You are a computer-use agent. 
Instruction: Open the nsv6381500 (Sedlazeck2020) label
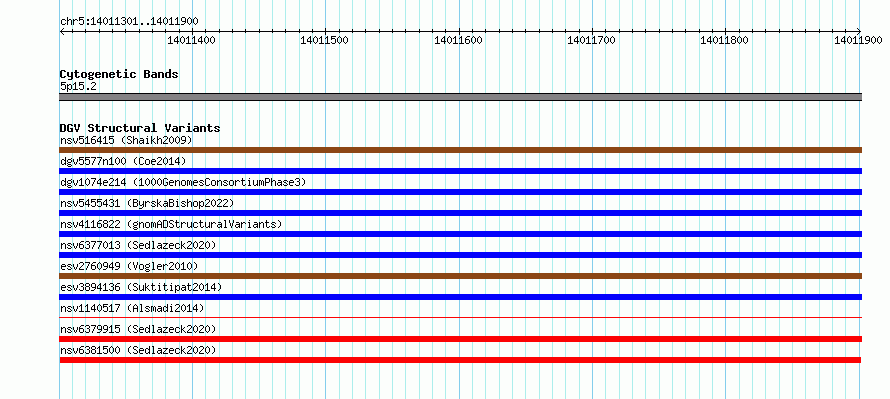point(138,350)
